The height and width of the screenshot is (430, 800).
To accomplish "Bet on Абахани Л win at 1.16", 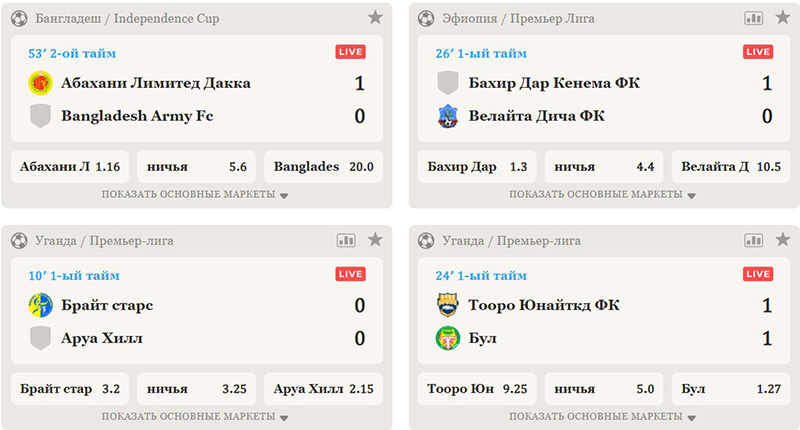I will pyautogui.click(x=70, y=167).
